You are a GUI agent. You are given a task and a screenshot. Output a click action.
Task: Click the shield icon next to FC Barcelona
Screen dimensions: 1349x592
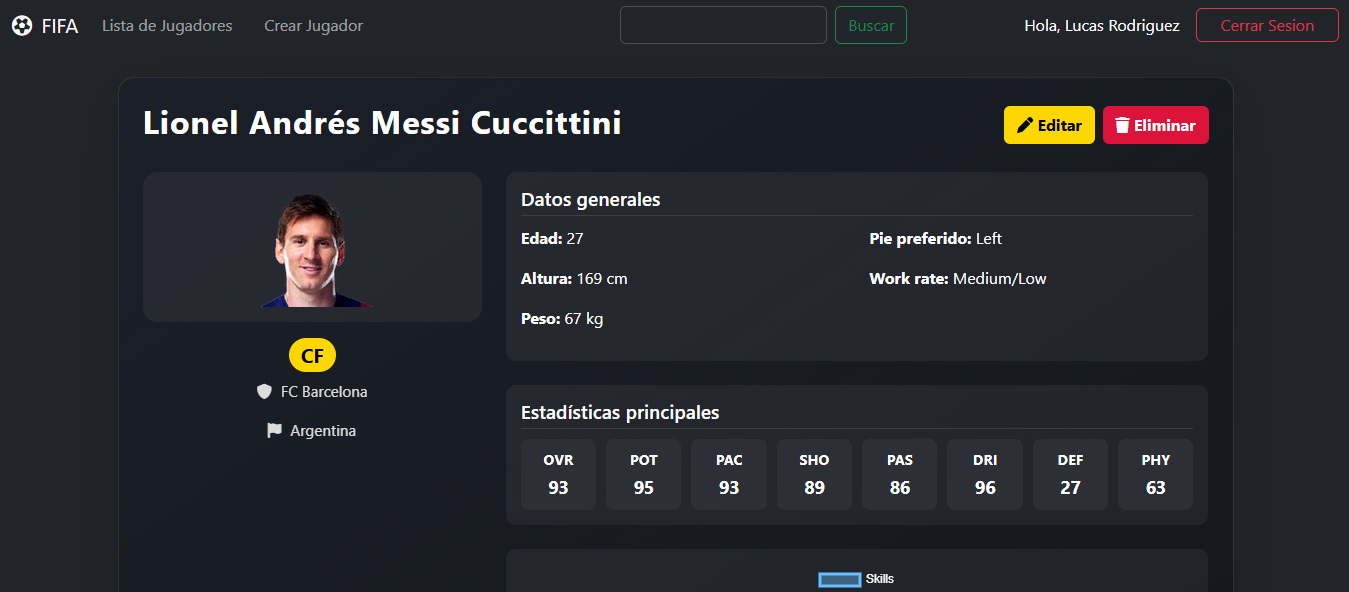tap(263, 391)
